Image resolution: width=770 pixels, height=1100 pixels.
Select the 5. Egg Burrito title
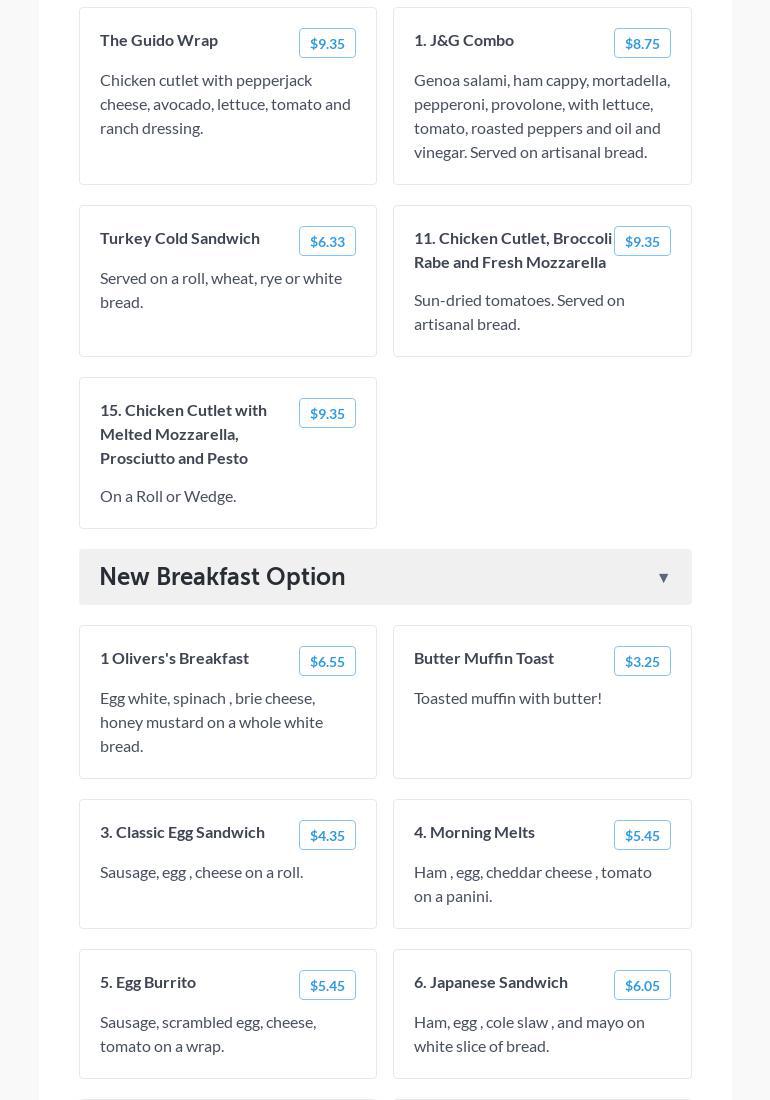[148, 982]
